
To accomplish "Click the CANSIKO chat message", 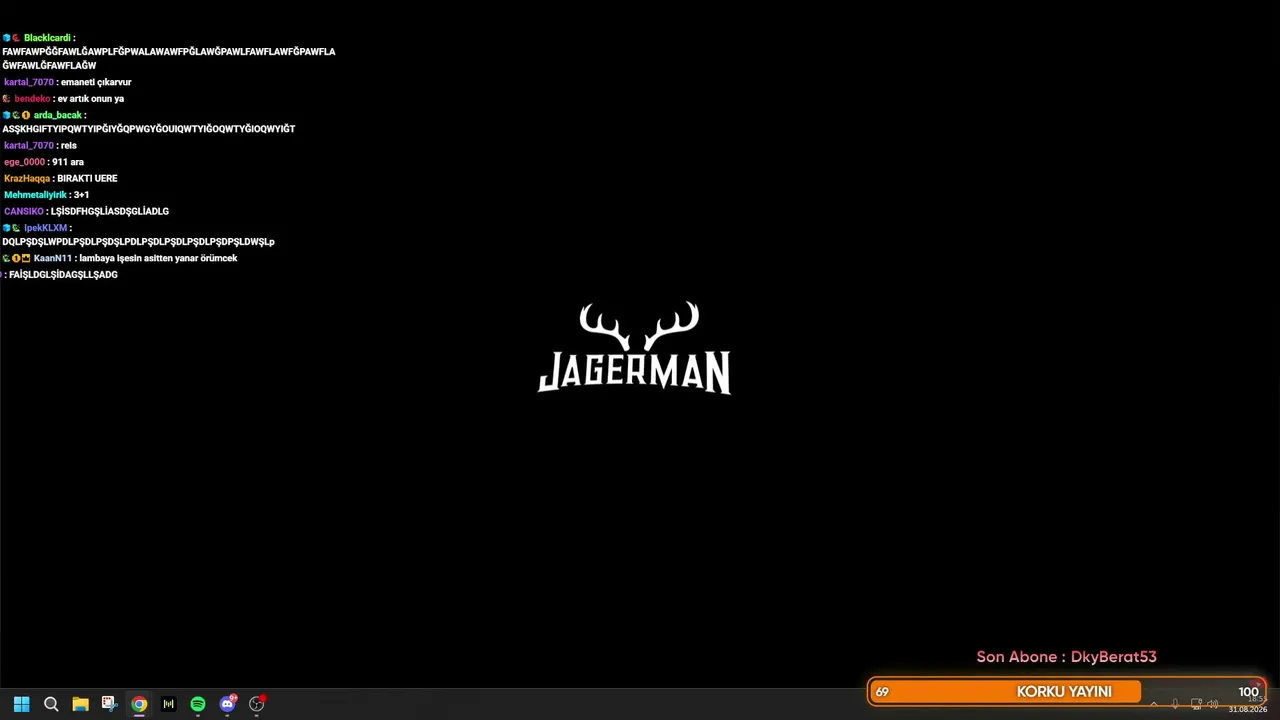I will point(86,211).
